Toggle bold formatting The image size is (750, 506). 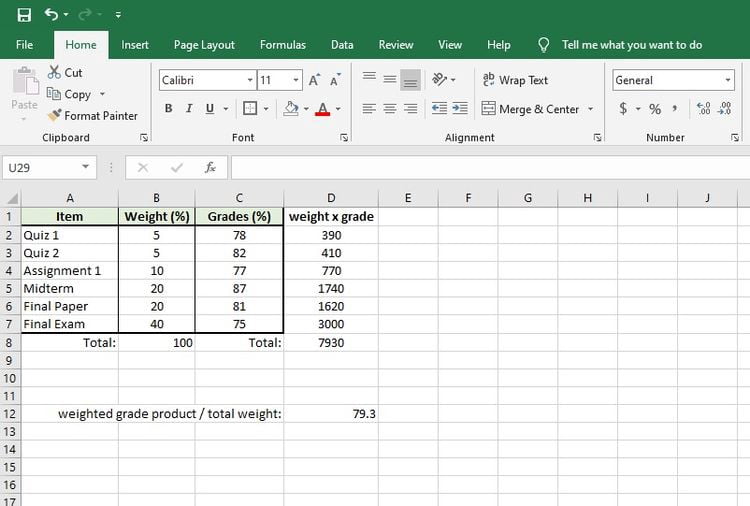tap(168, 109)
